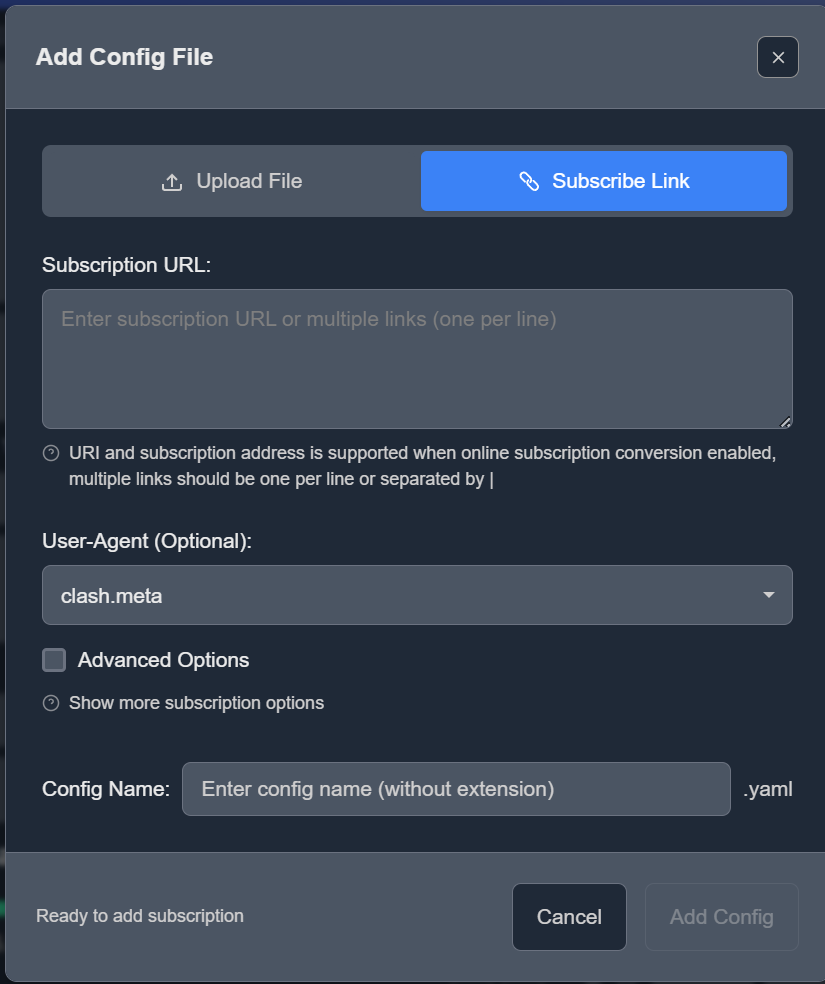Close the Add Config File dialog
Viewport: 825px width, 984px height.
point(777,57)
